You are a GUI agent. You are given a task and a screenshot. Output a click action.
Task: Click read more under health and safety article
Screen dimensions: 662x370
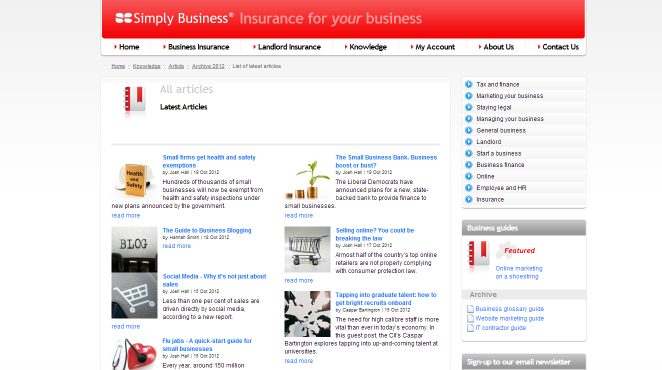tap(125, 216)
